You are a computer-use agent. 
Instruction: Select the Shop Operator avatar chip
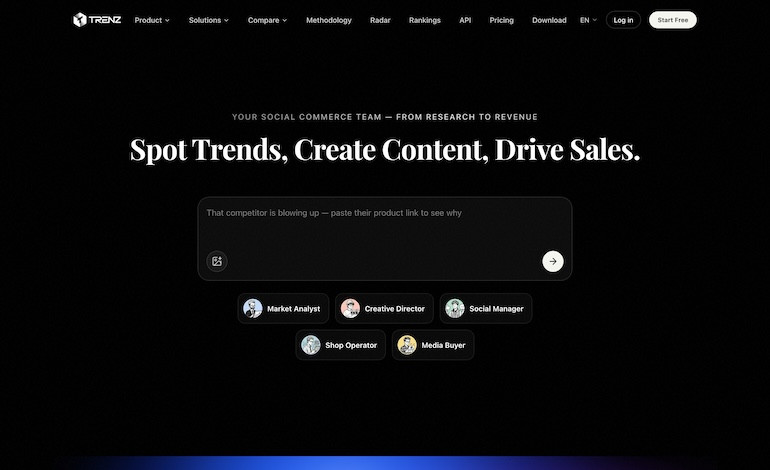pos(340,345)
